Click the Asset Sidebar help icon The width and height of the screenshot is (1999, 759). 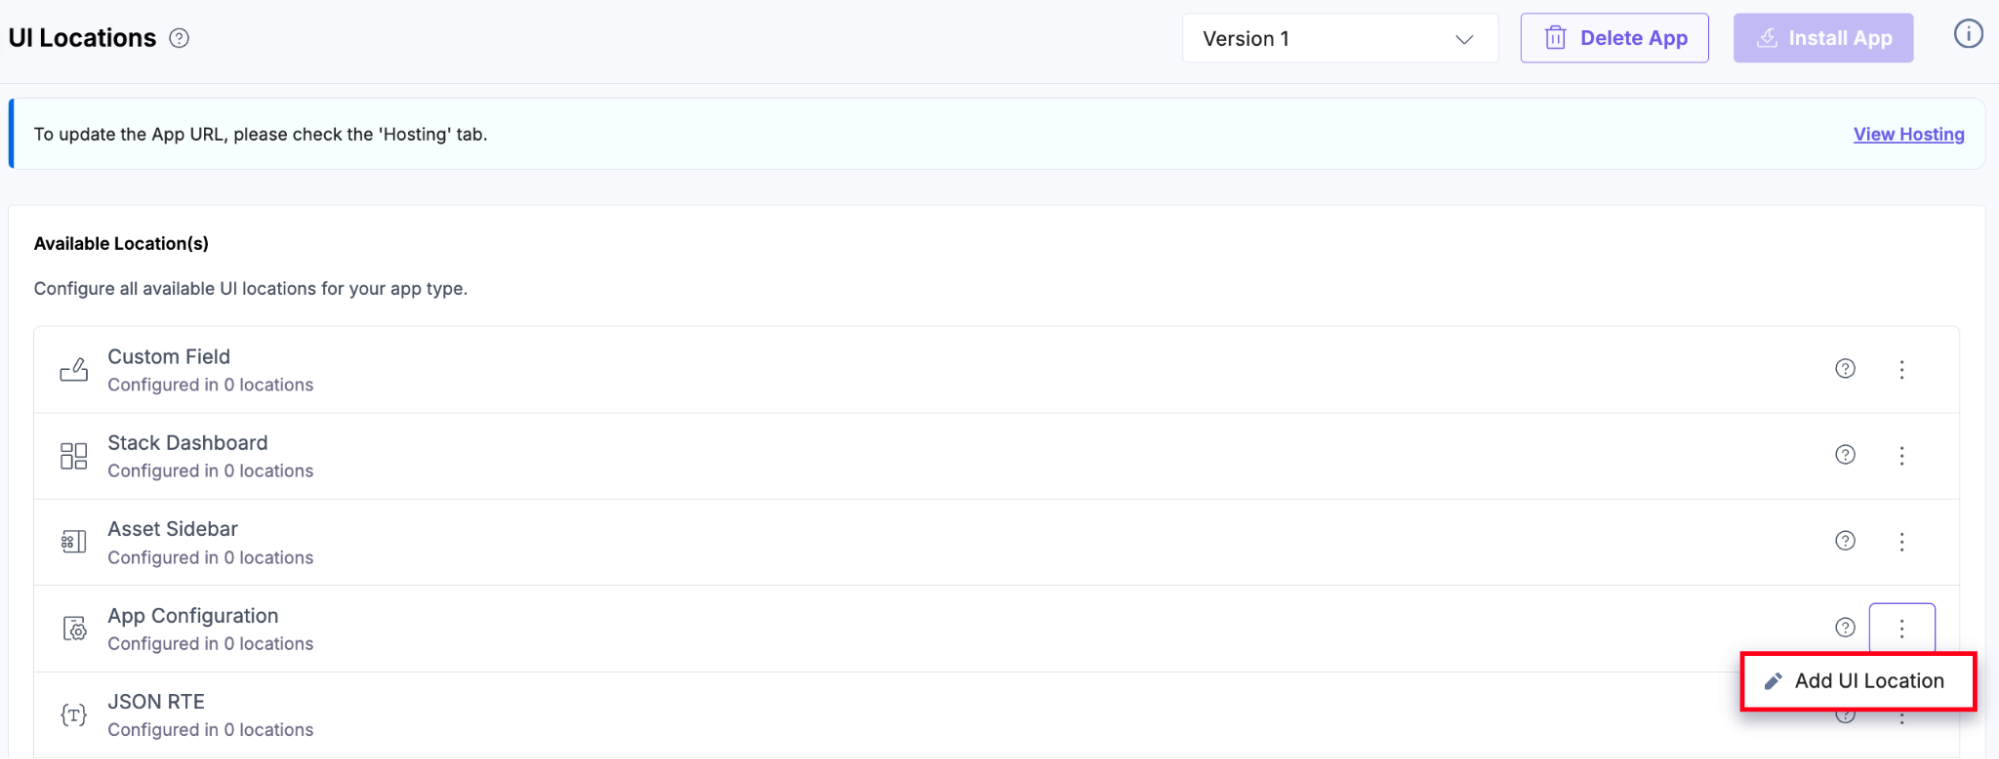pos(1845,541)
